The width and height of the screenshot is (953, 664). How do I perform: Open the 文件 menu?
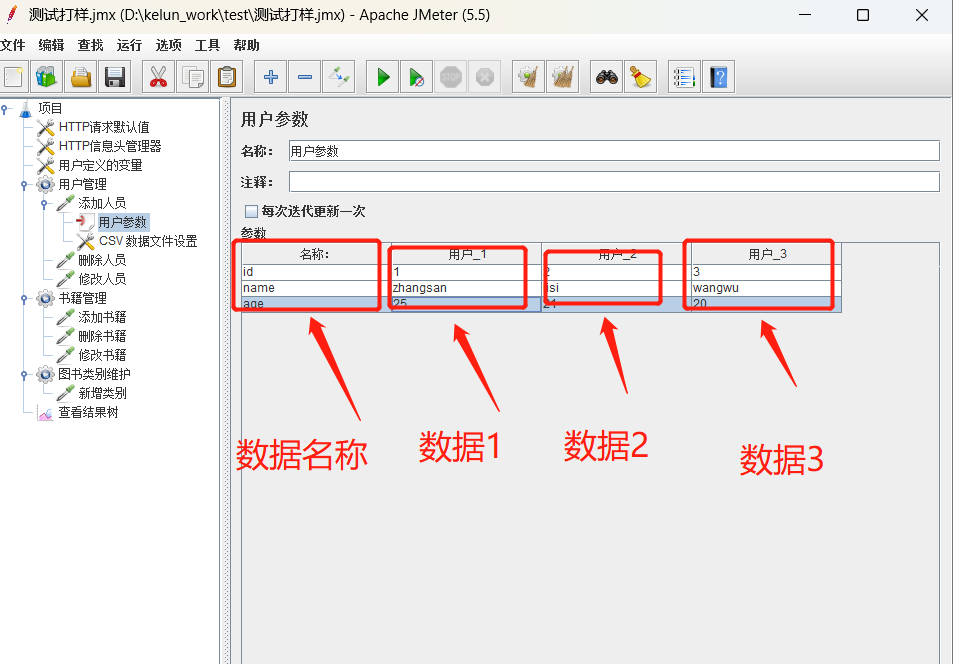coord(12,45)
